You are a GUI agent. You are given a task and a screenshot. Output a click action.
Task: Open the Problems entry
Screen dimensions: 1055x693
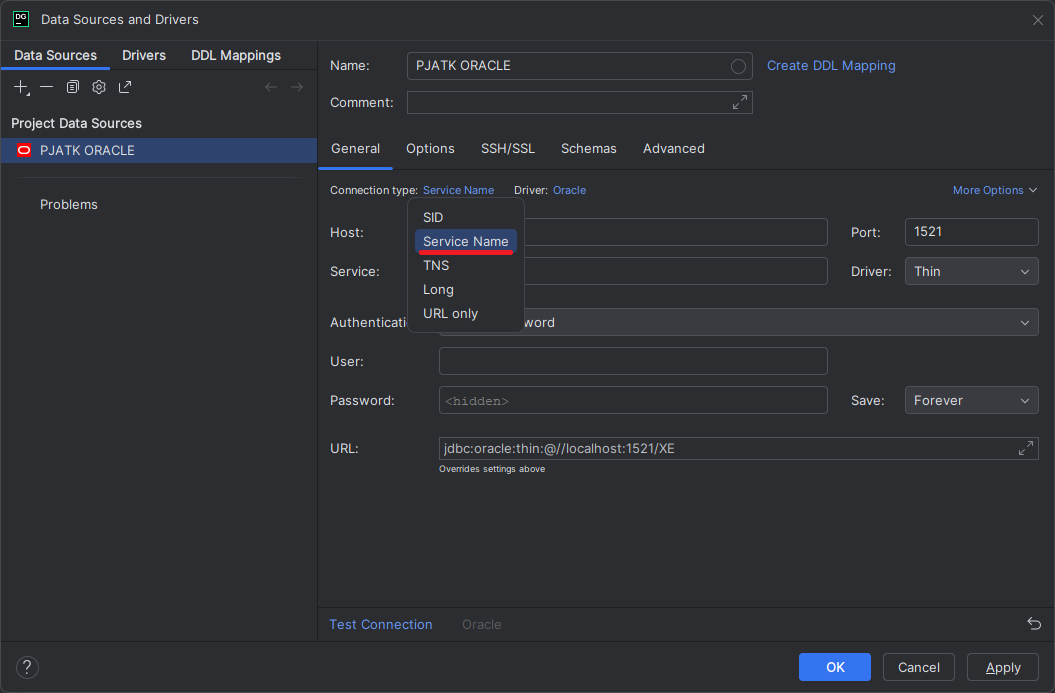coord(69,205)
